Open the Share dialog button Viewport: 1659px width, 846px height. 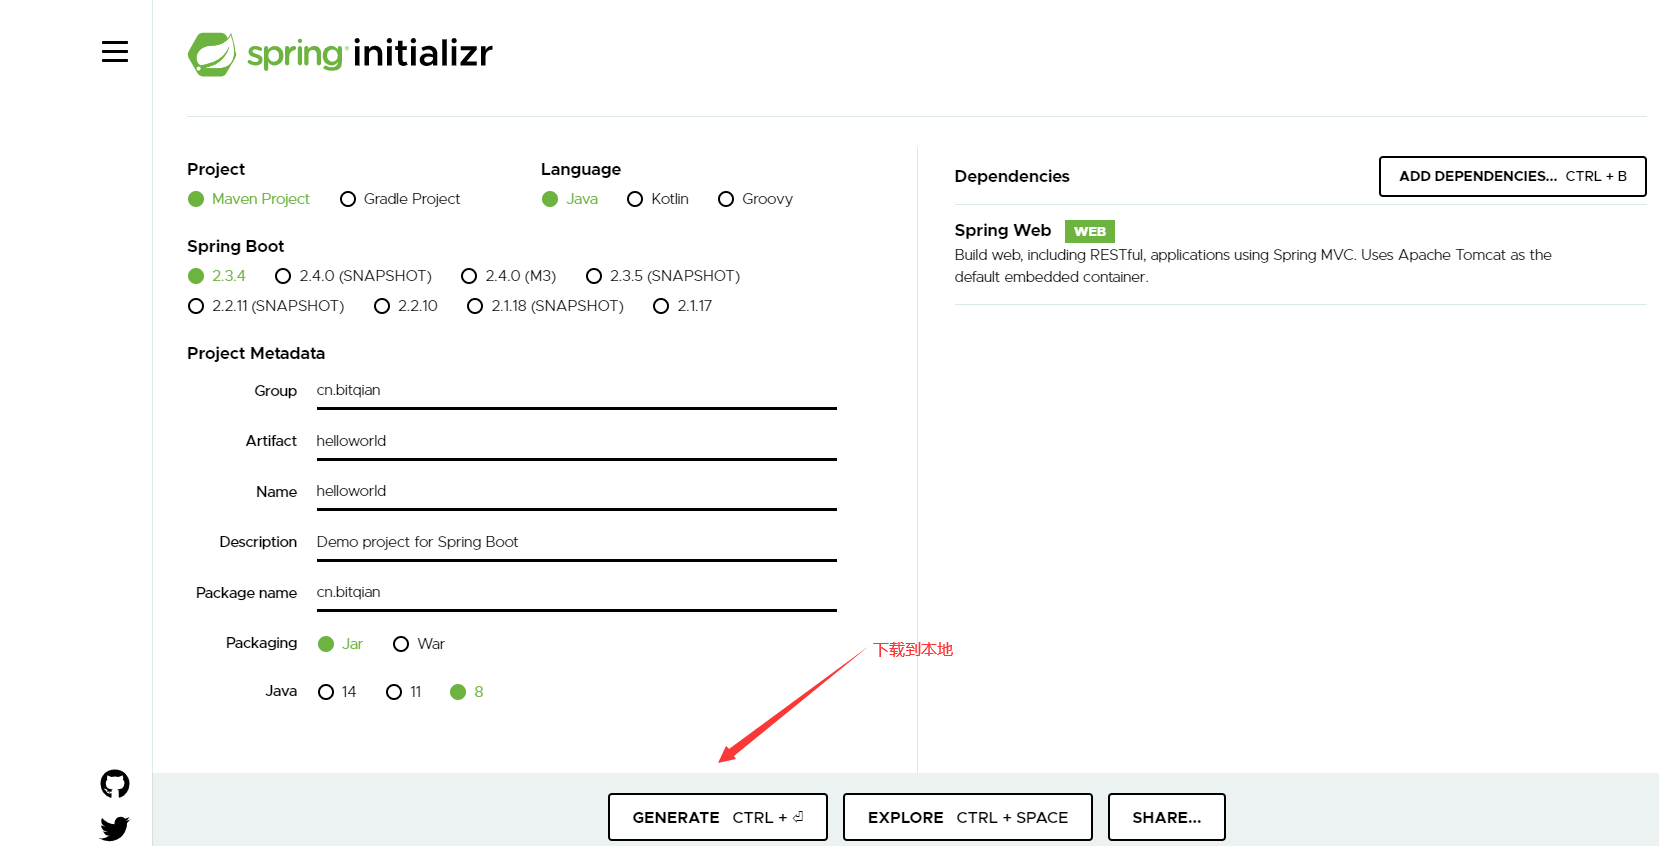pyautogui.click(x=1167, y=817)
